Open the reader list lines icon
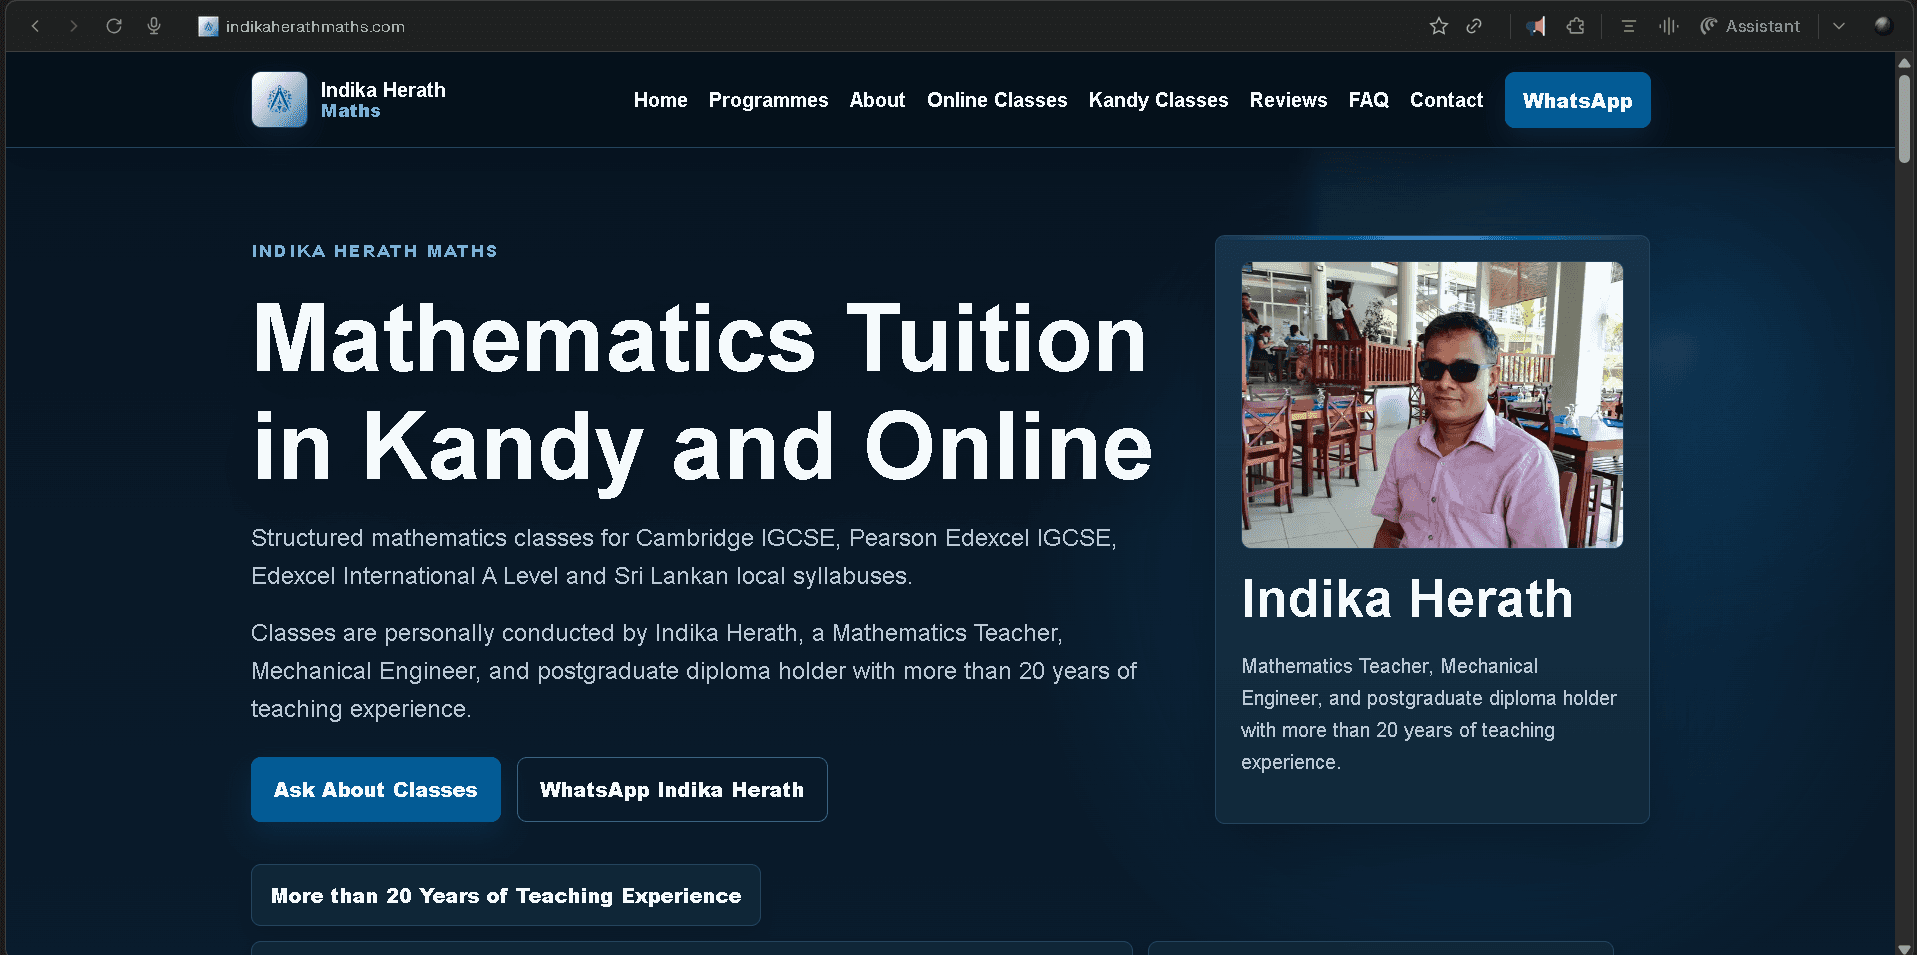This screenshot has width=1917, height=955. (1629, 26)
